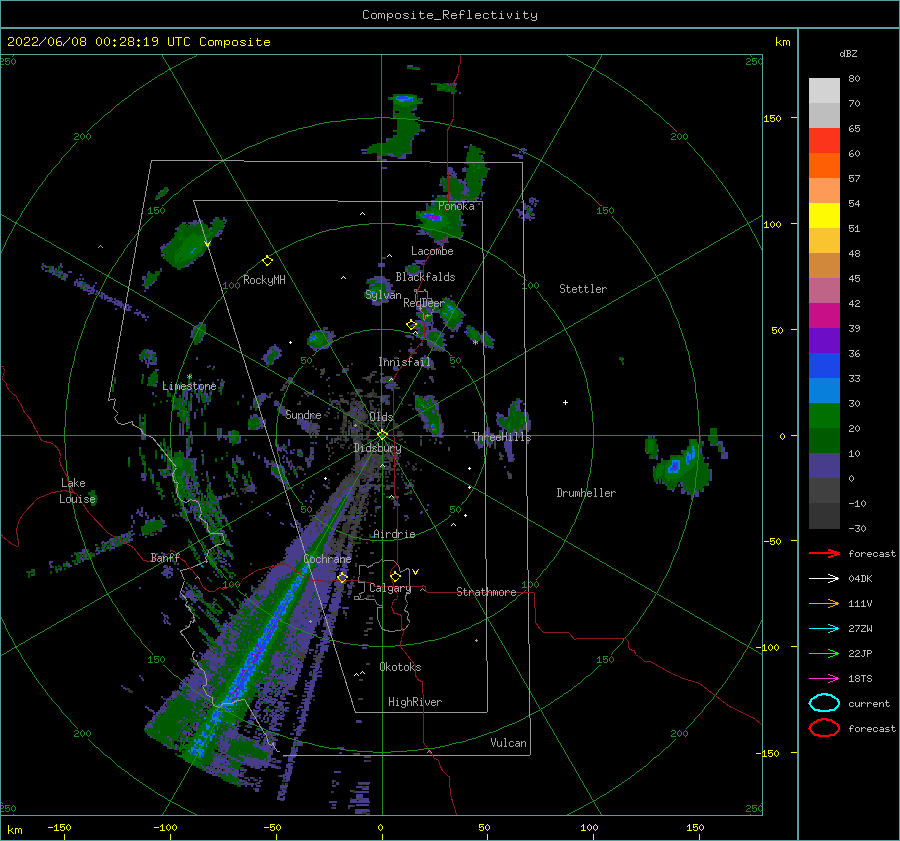This screenshot has height=841, width=900.
Task: Select the Limestone label
Action: (189, 386)
